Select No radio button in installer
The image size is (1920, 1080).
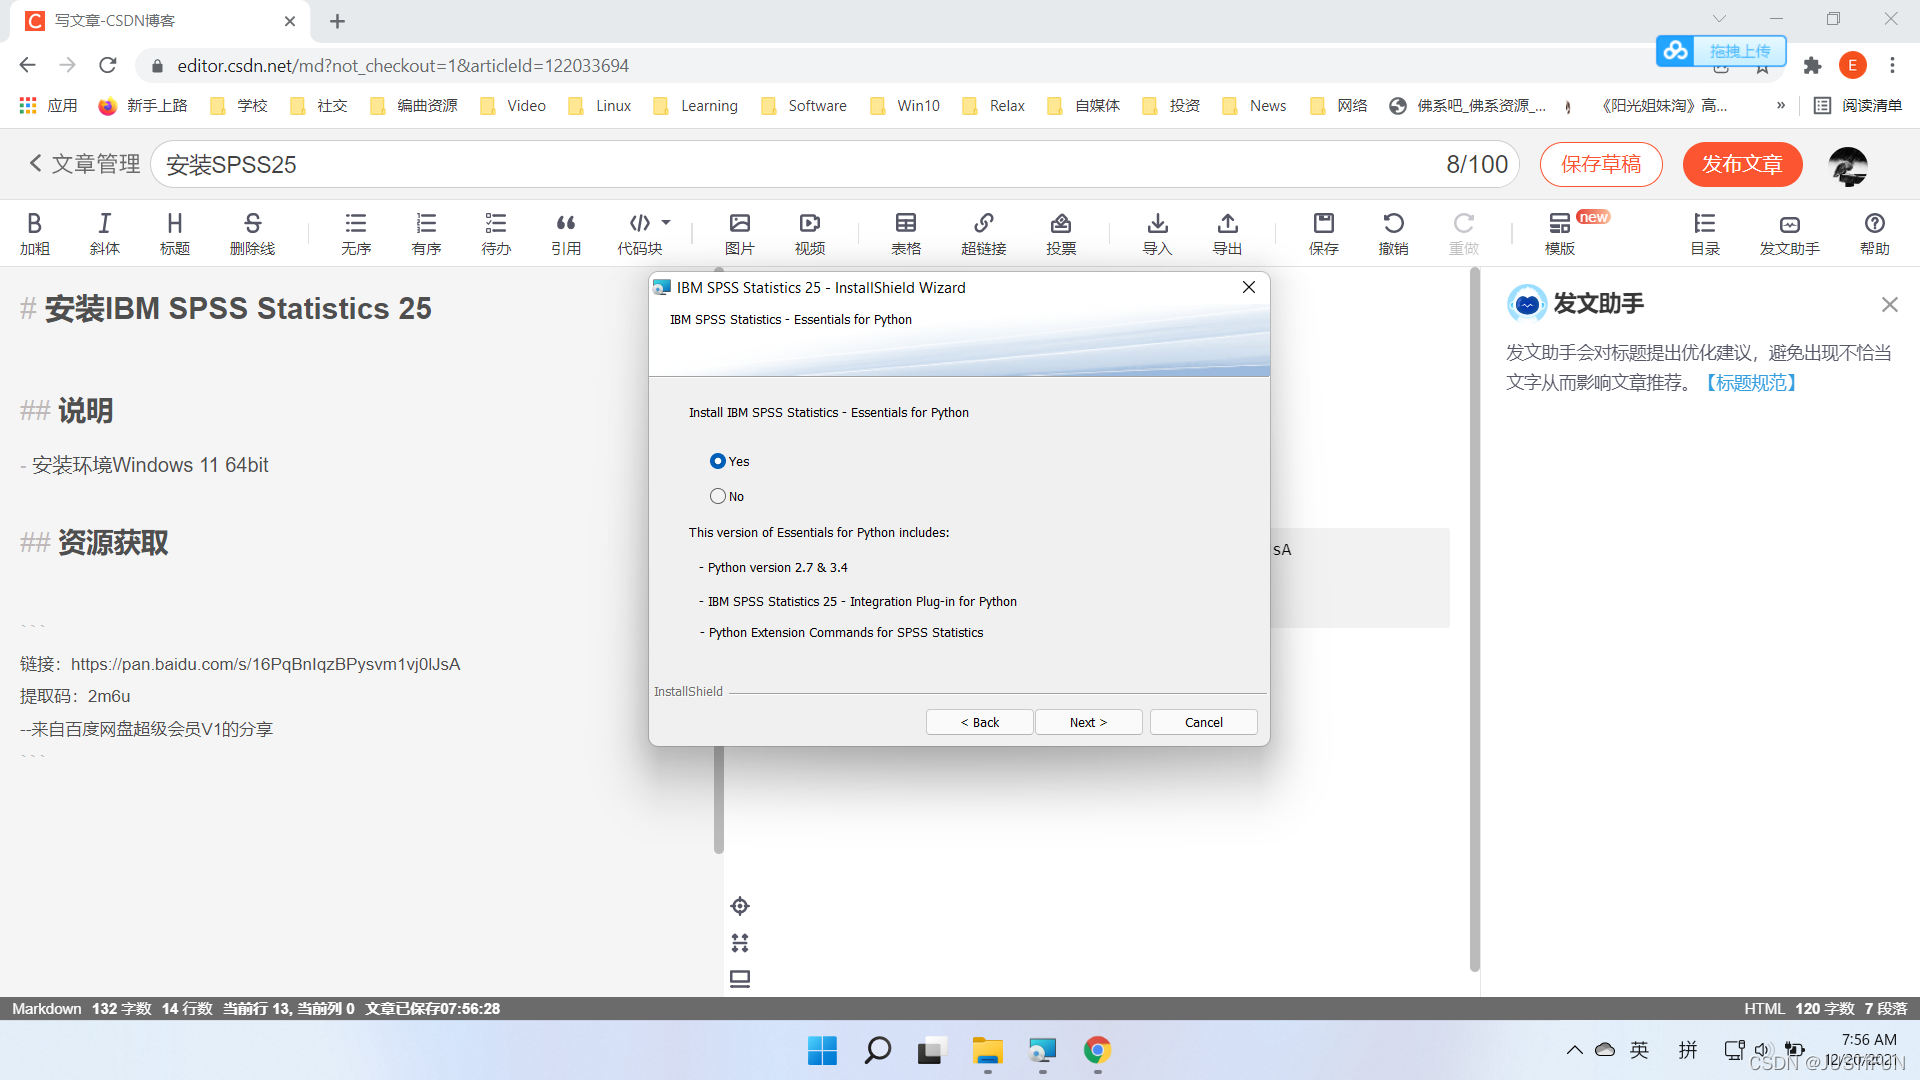pos(718,496)
